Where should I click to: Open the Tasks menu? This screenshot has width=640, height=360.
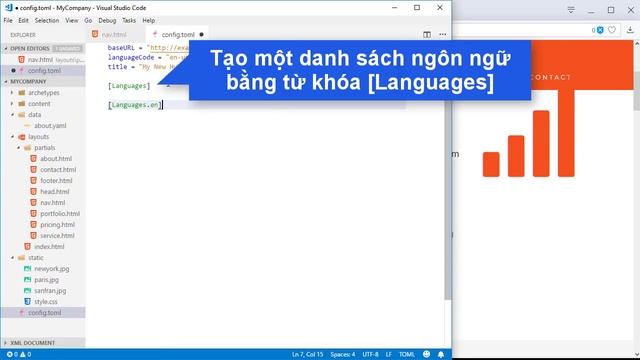point(129,20)
